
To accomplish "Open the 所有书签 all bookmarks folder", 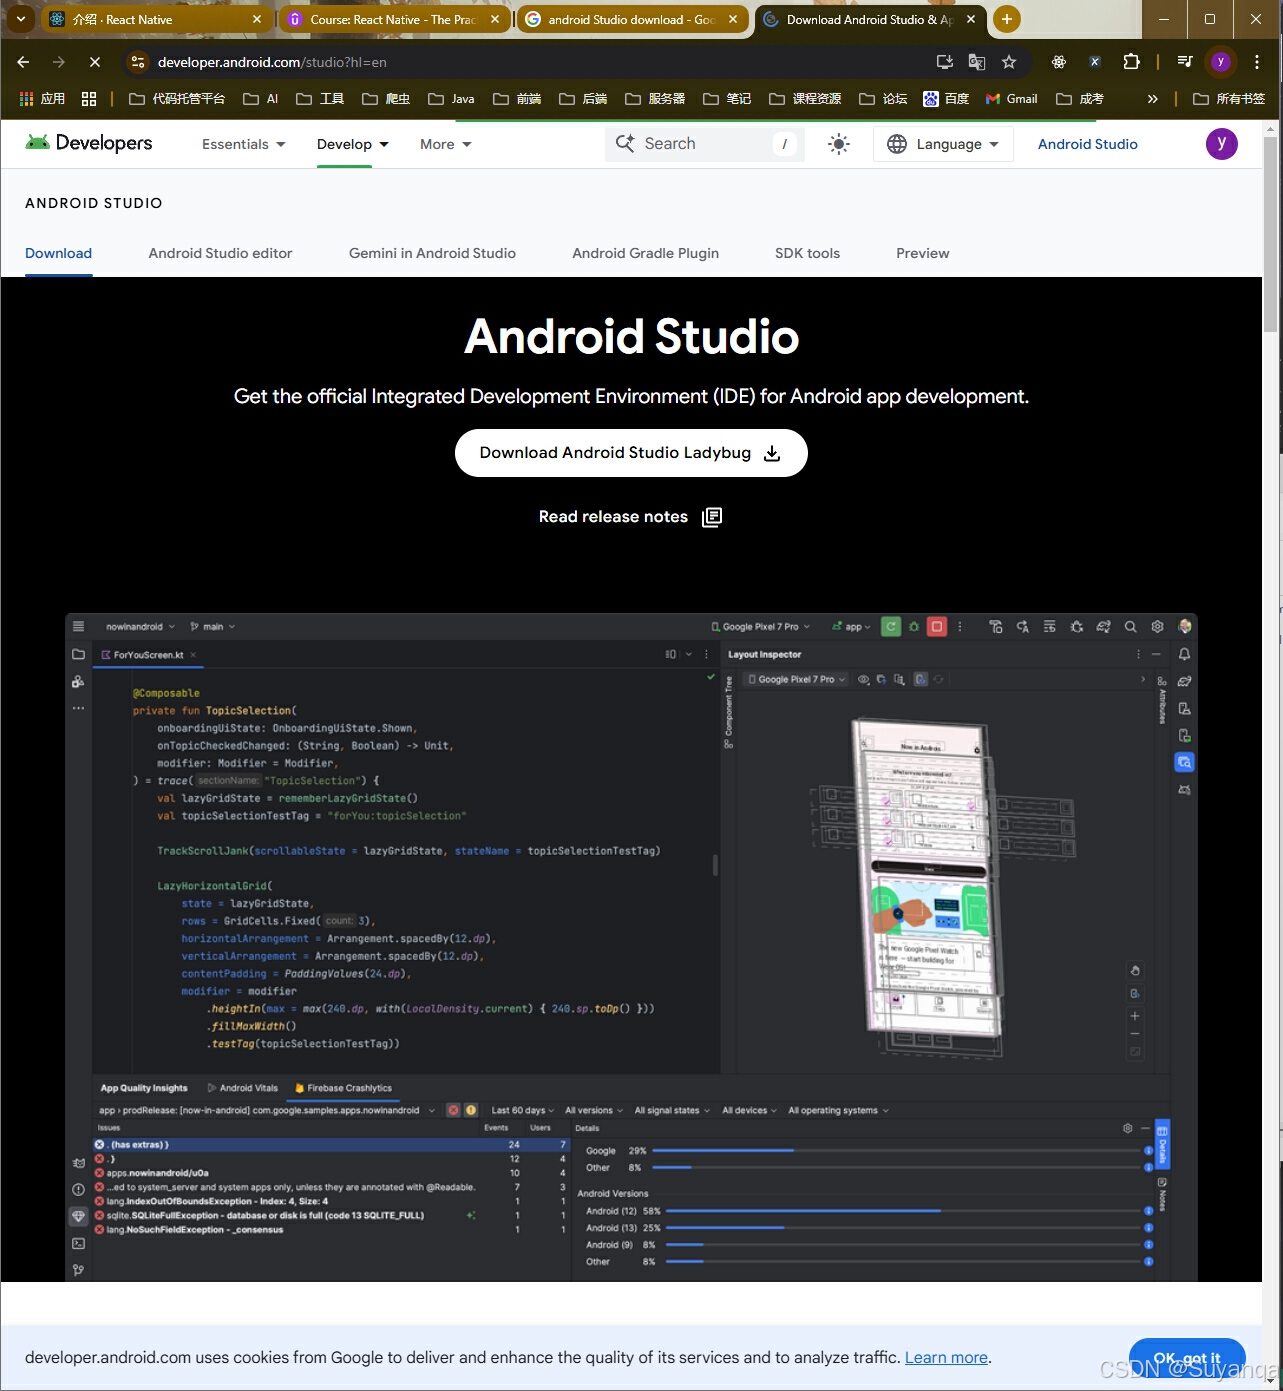I will pyautogui.click(x=1229, y=99).
